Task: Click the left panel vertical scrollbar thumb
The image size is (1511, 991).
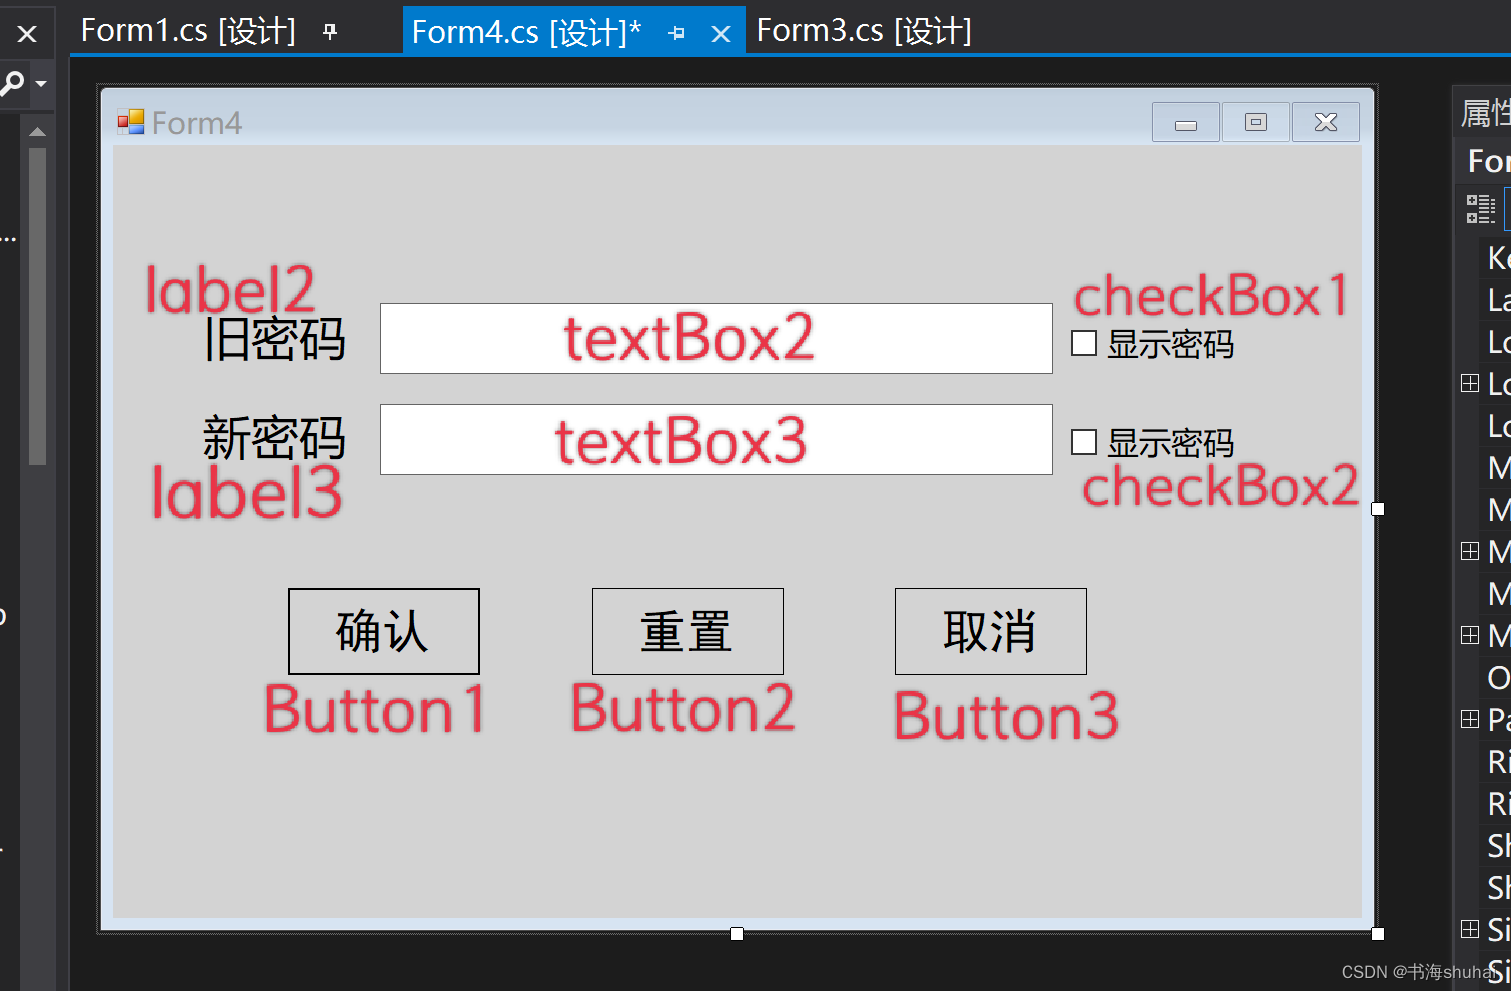Action: pyautogui.click(x=37, y=306)
